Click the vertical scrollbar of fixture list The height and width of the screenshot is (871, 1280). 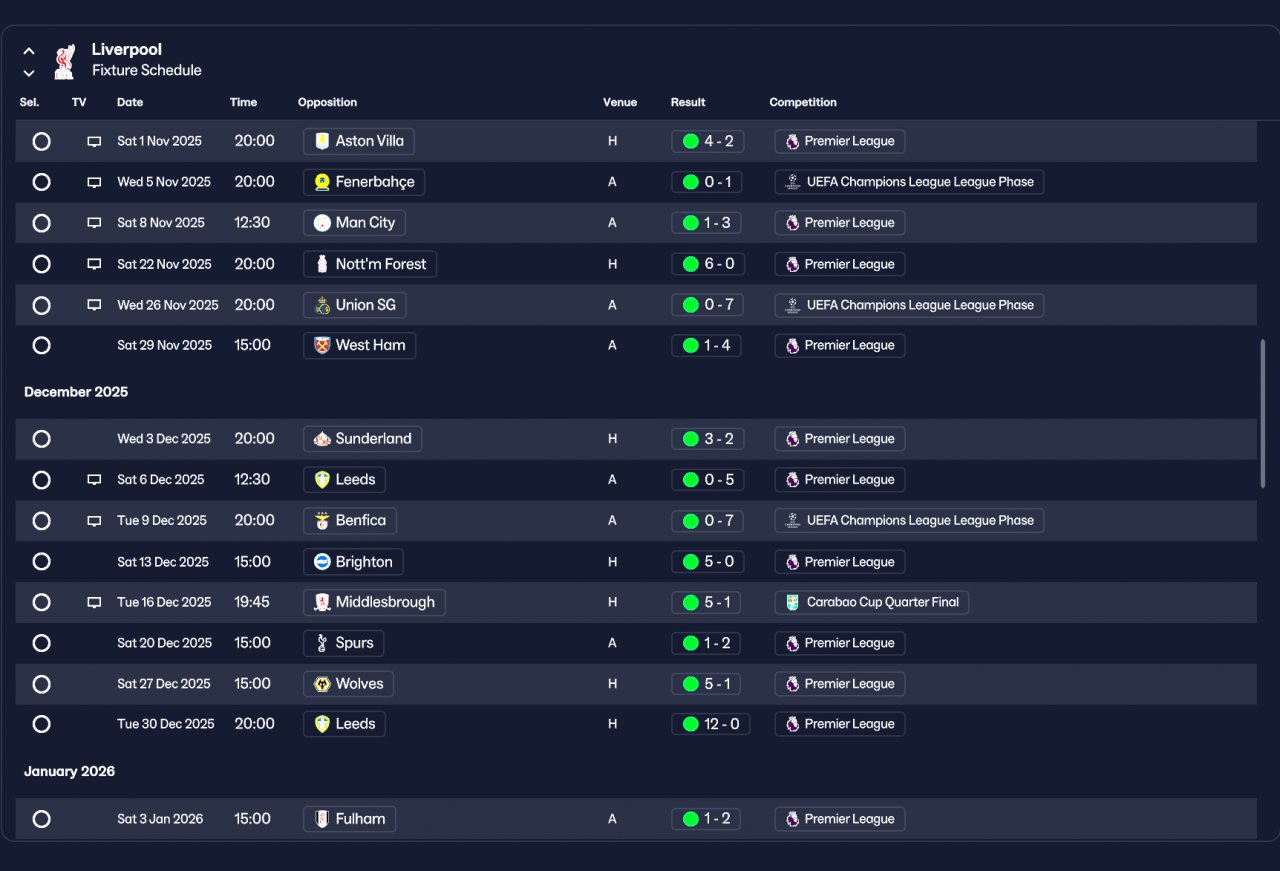1262,413
